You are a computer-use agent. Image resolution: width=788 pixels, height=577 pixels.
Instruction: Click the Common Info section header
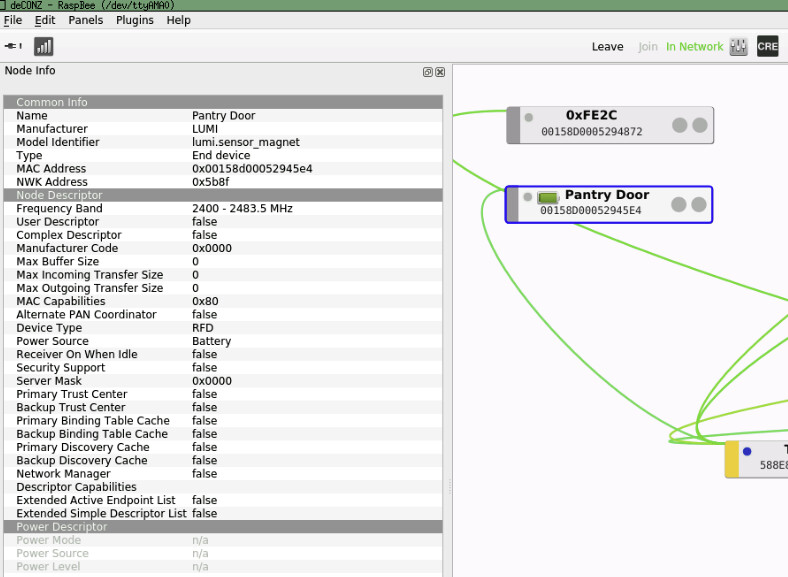pyautogui.click(x=223, y=102)
